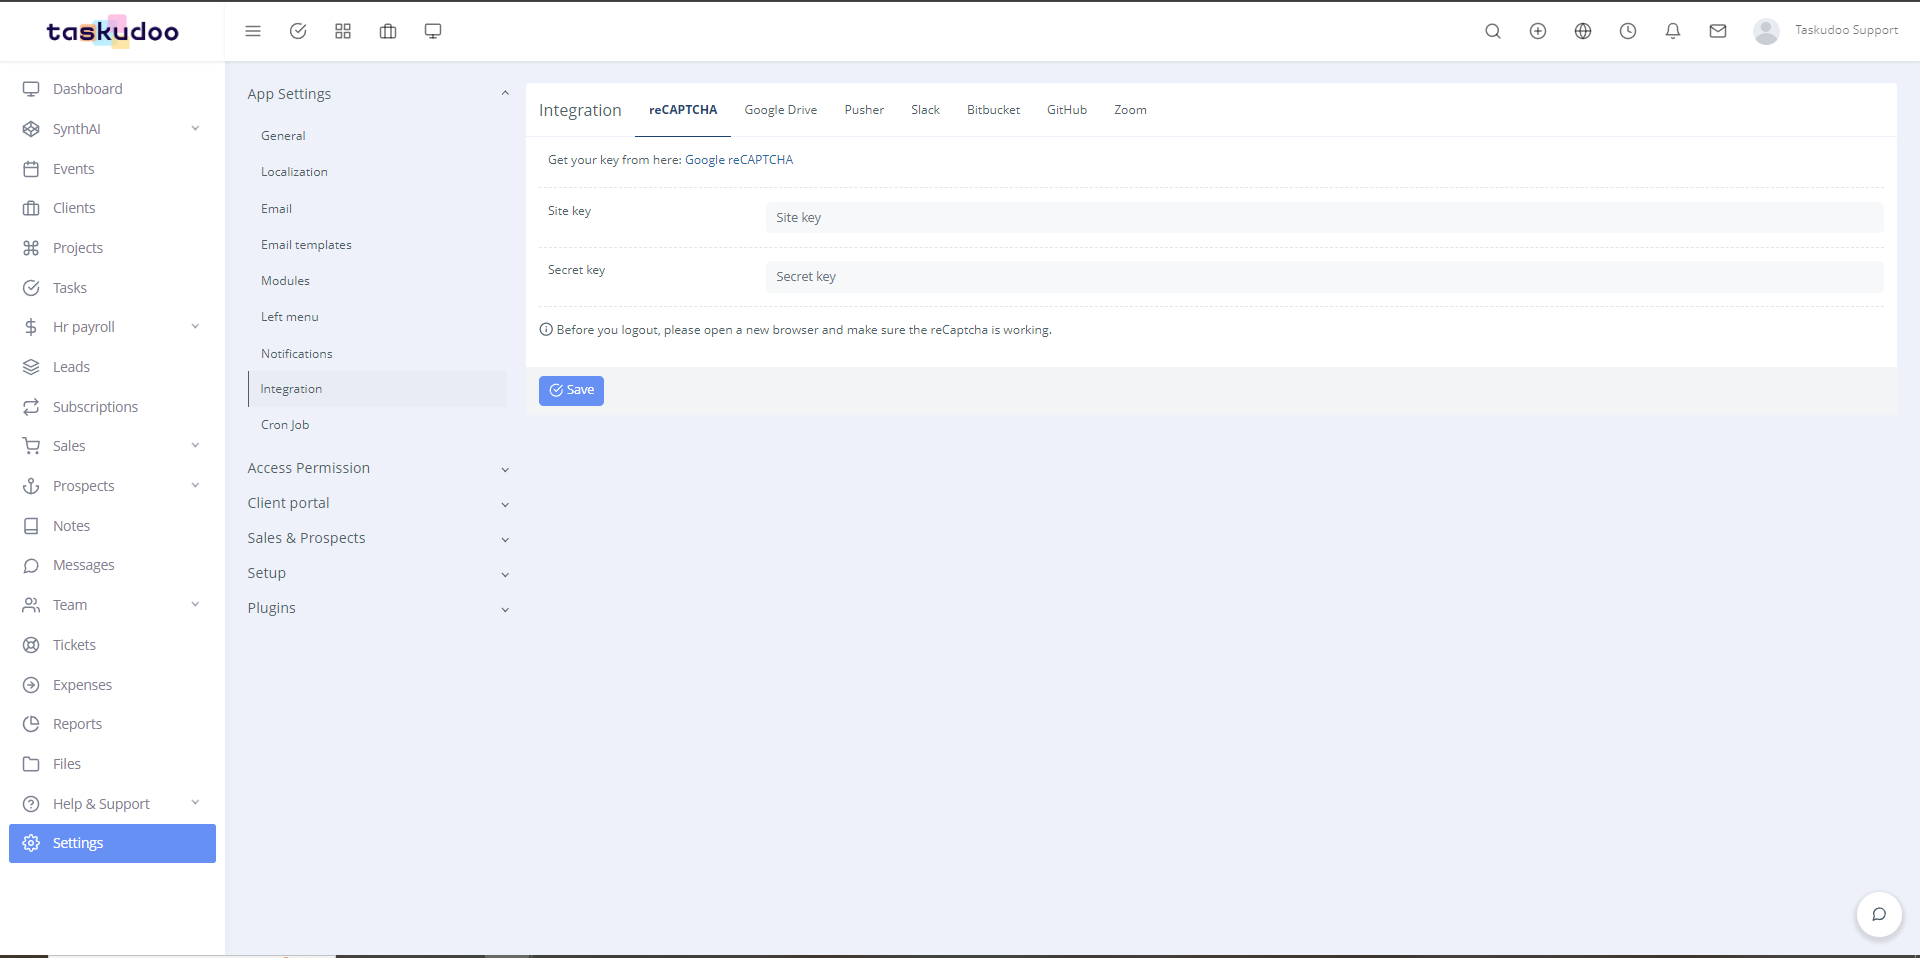Expand the Setup settings section

[378, 573]
